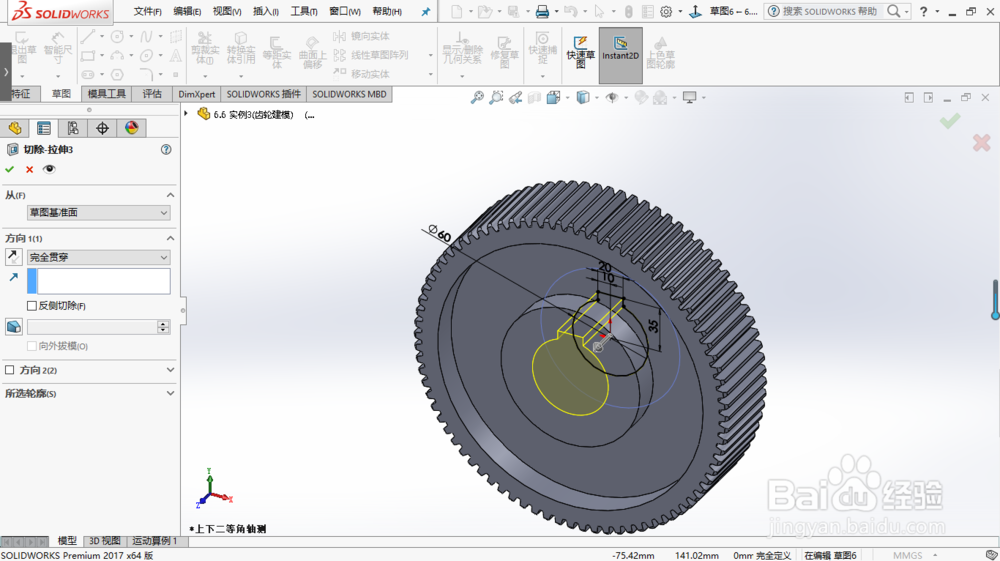This screenshot has height=561, width=1000.
Task: Click the Print icon in title toolbar
Action: pos(542,11)
